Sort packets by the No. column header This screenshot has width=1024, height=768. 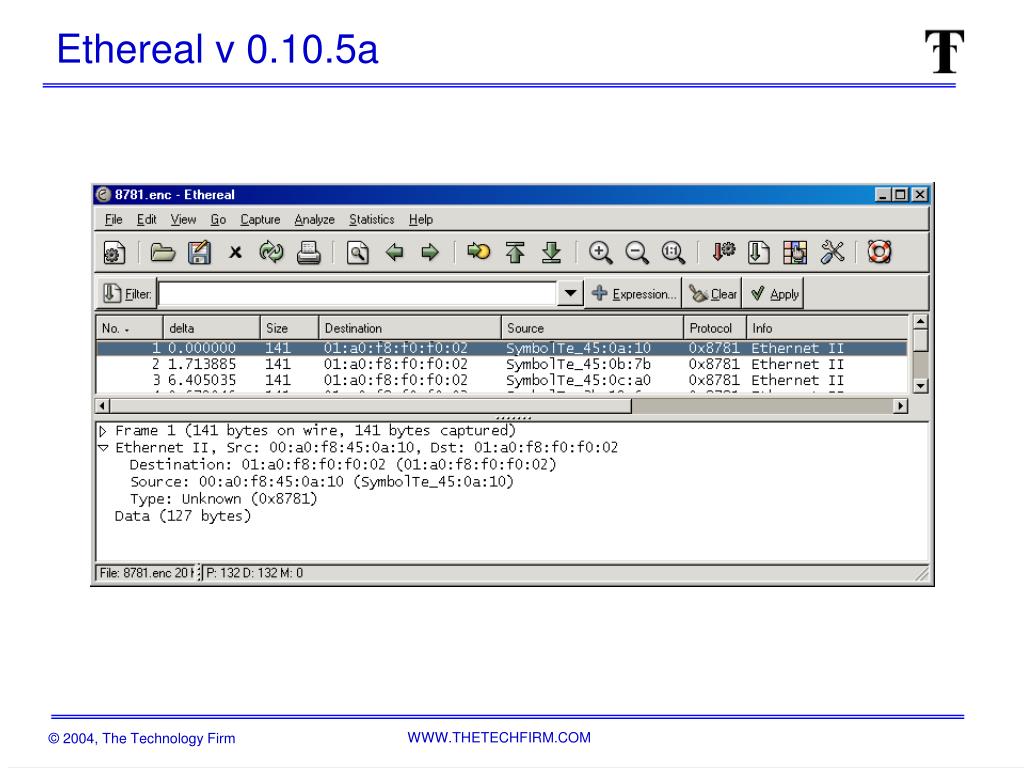129,328
